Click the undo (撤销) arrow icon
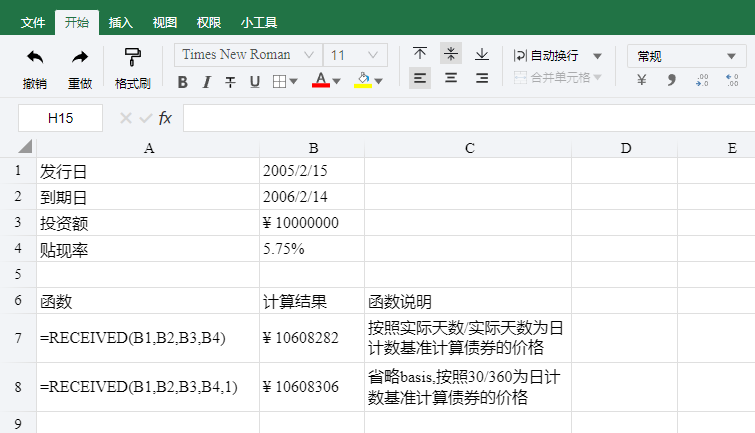755x433 pixels. 35,58
